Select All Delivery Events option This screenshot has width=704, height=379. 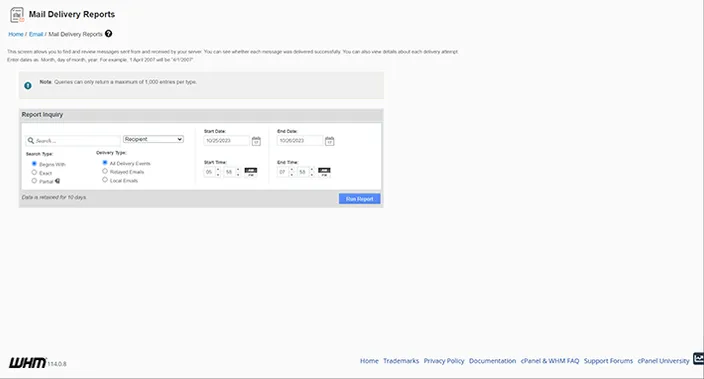click(105, 163)
